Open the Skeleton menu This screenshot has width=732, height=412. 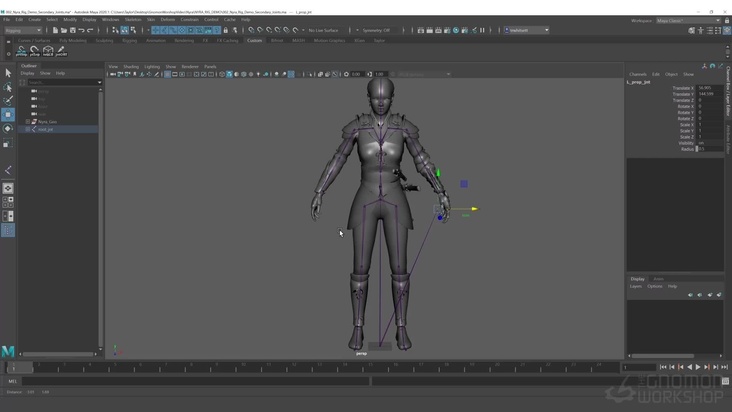pos(133,20)
